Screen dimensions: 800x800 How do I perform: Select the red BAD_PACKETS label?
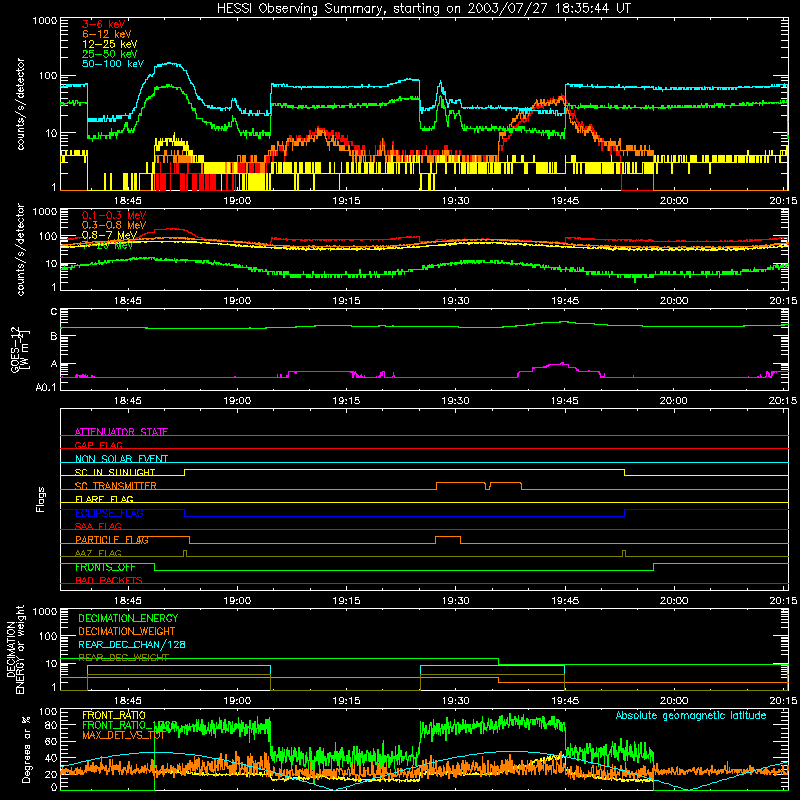pyautogui.click(x=108, y=580)
